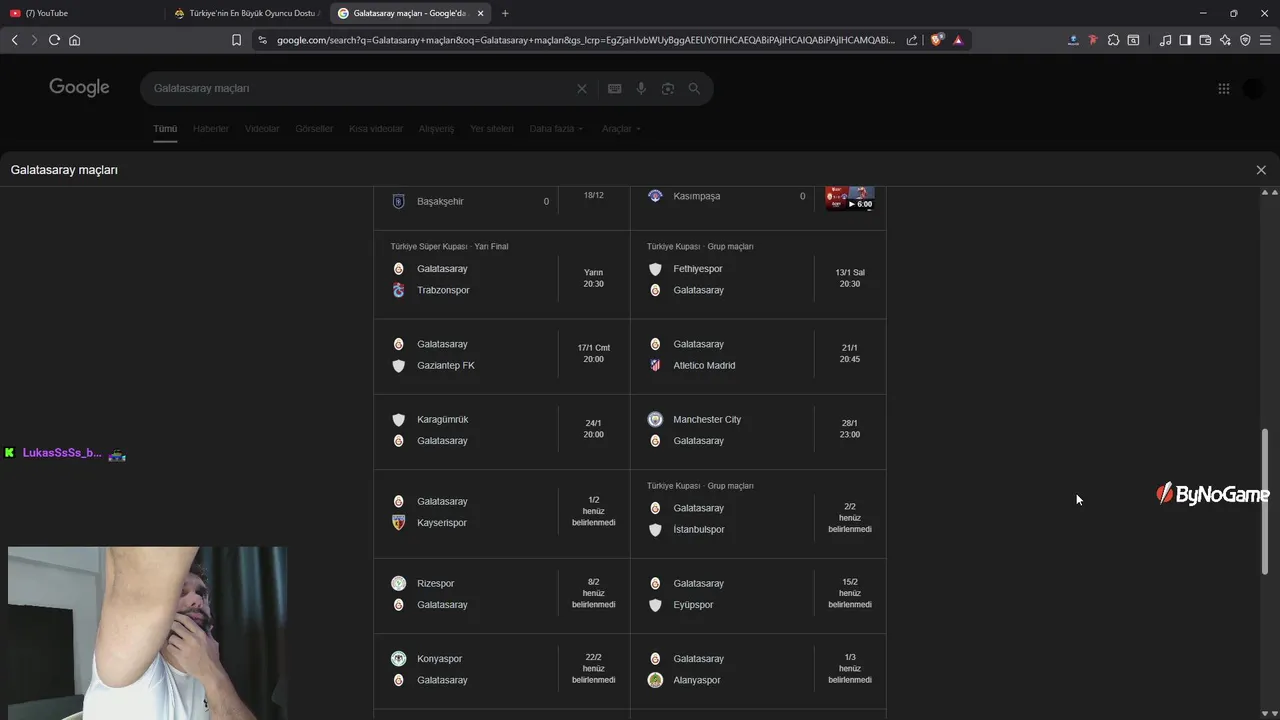This screenshot has height=720, width=1280.
Task: Open the Google apps grid
Action: [1223, 88]
